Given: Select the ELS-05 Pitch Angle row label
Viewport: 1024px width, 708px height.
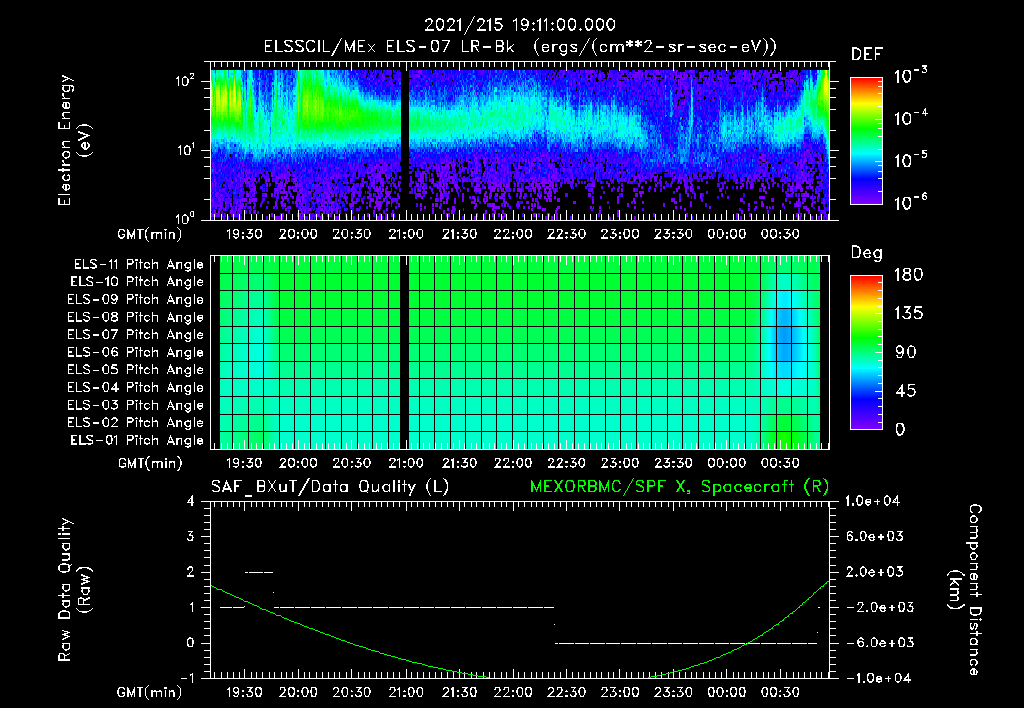Looking at the screenshot, I should [x=136, y=370].
